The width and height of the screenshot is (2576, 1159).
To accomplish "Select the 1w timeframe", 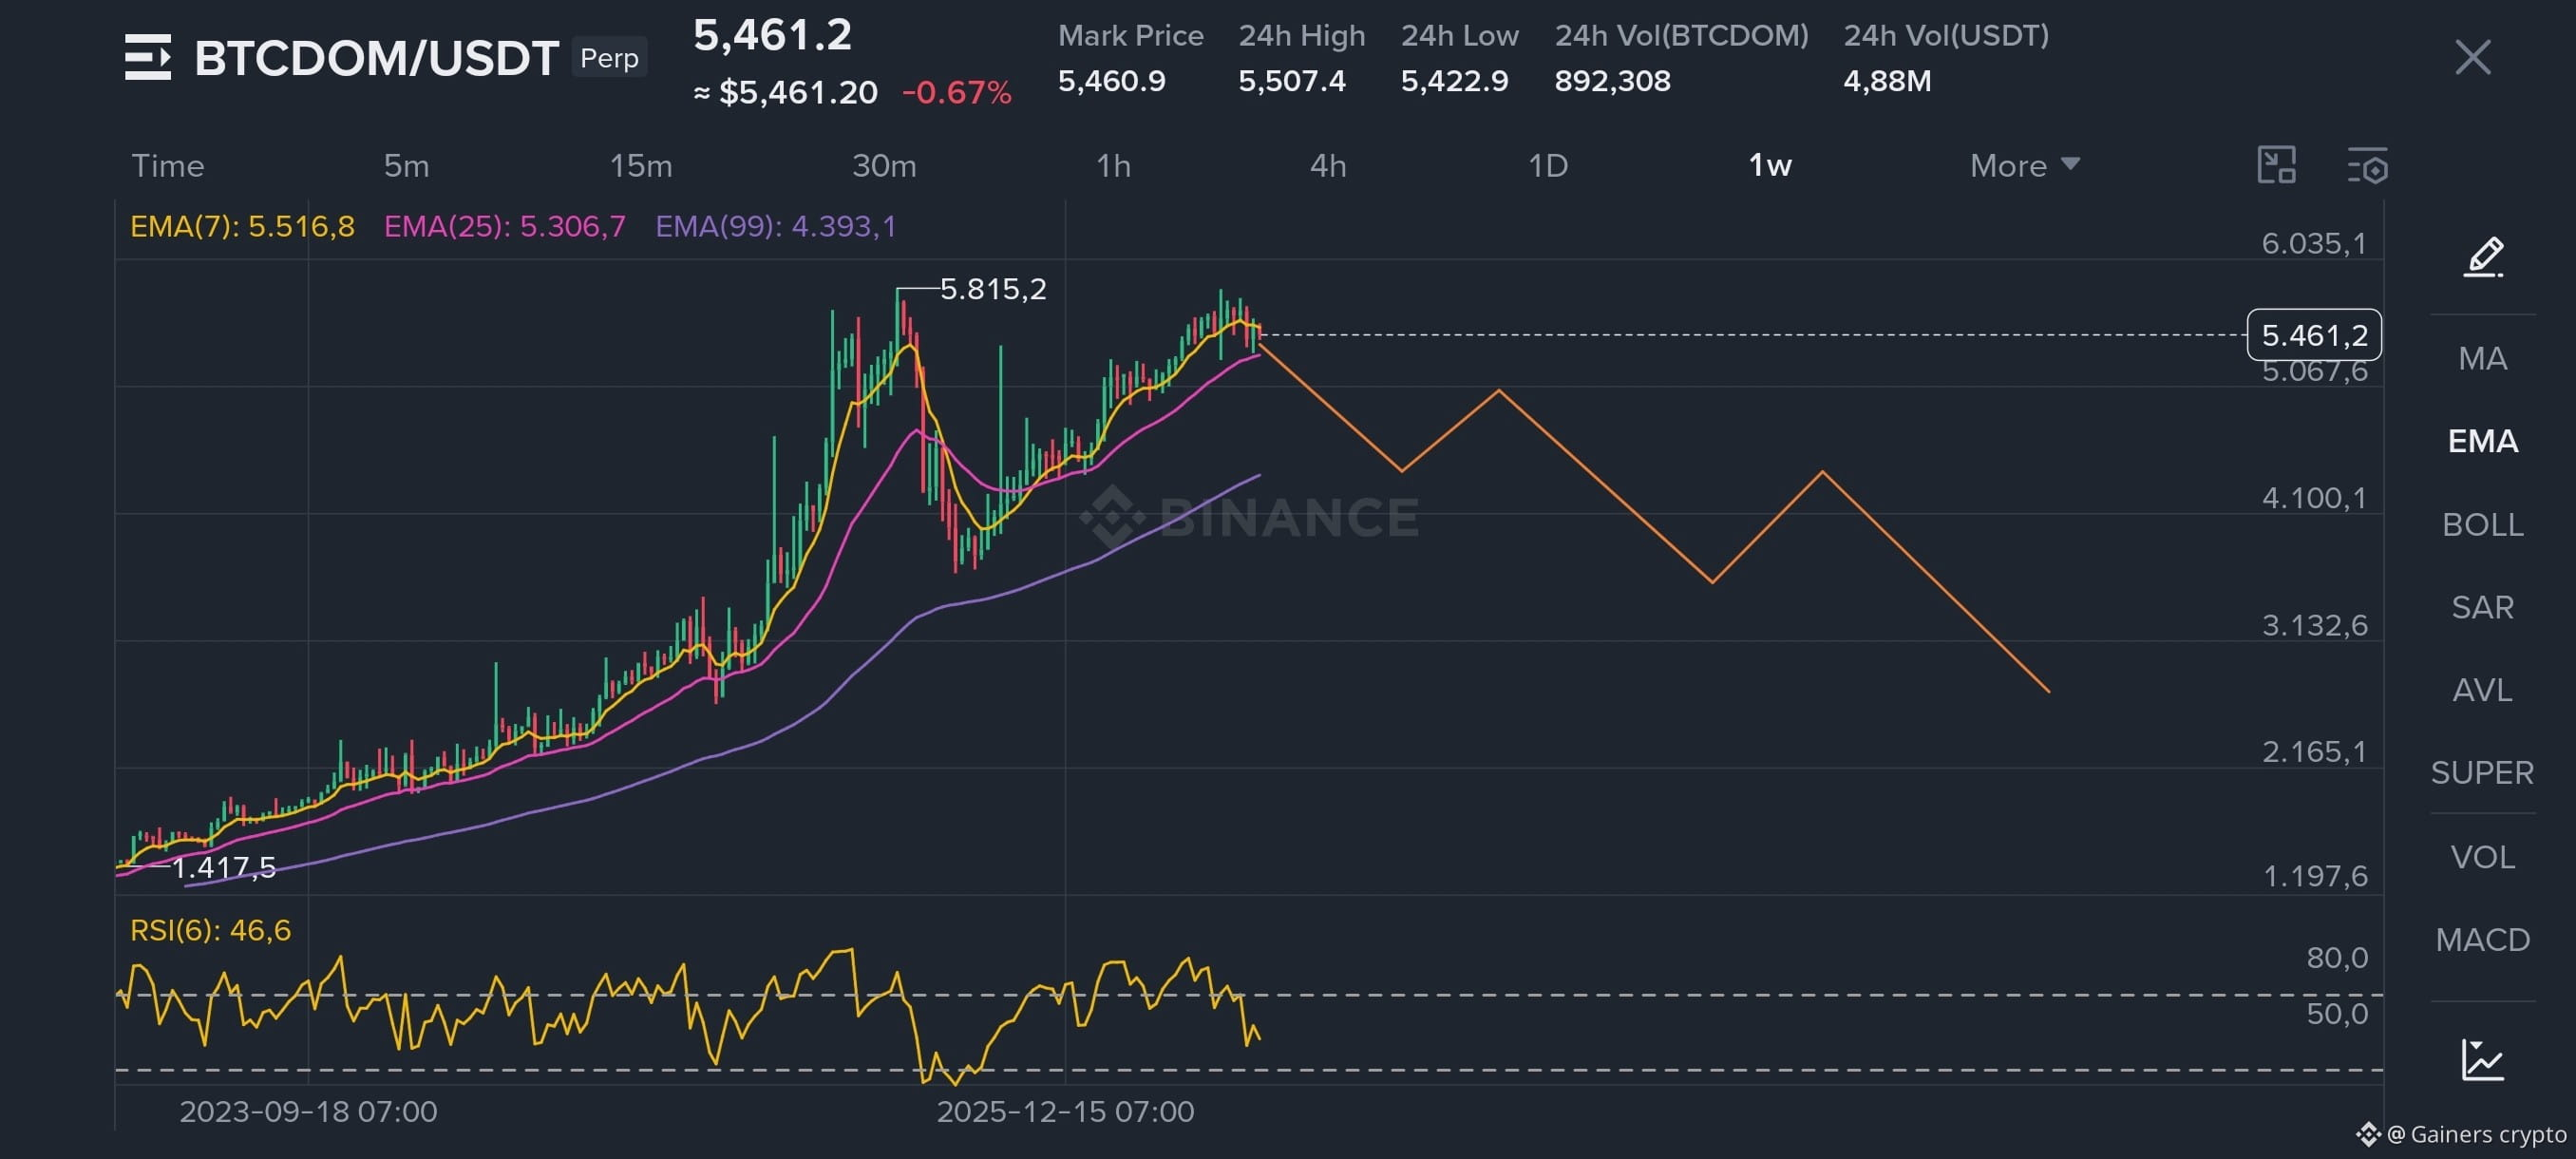I will pyautogui.click(x=1770, y=165).
